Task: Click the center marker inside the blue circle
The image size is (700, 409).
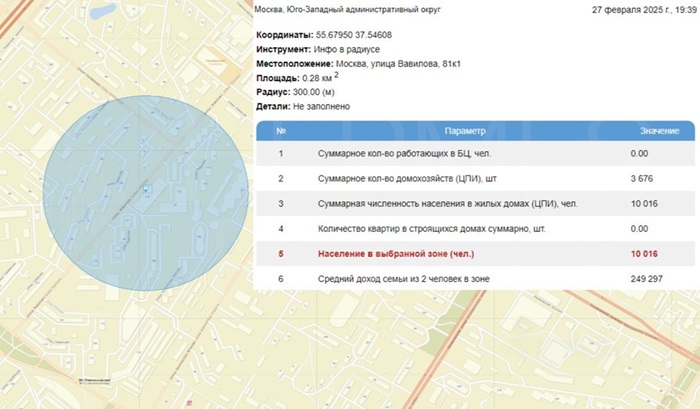Action: tap(146, 188)
